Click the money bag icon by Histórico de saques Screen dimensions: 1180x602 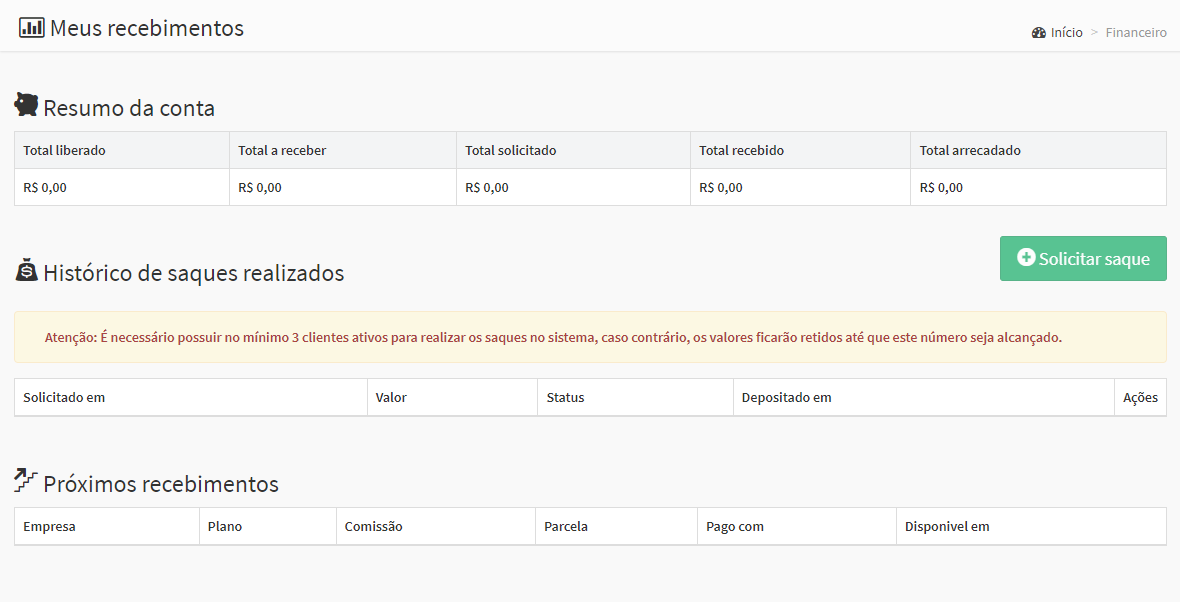(x=26, y=270)
